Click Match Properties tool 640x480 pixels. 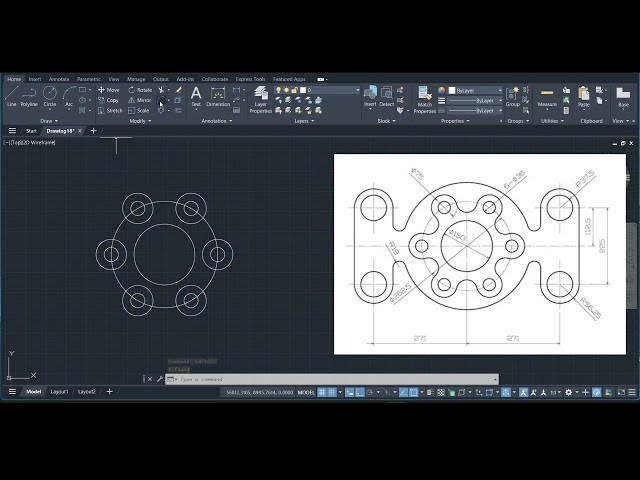pyautogui.click(x=424, y=100)
